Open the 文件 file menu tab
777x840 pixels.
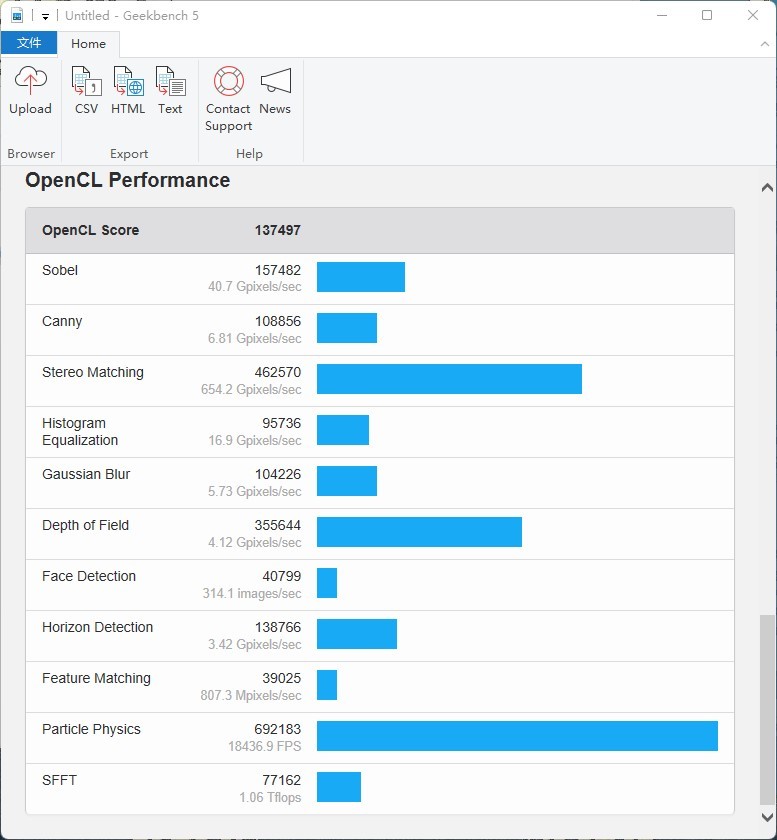click(x=29, y=43)
